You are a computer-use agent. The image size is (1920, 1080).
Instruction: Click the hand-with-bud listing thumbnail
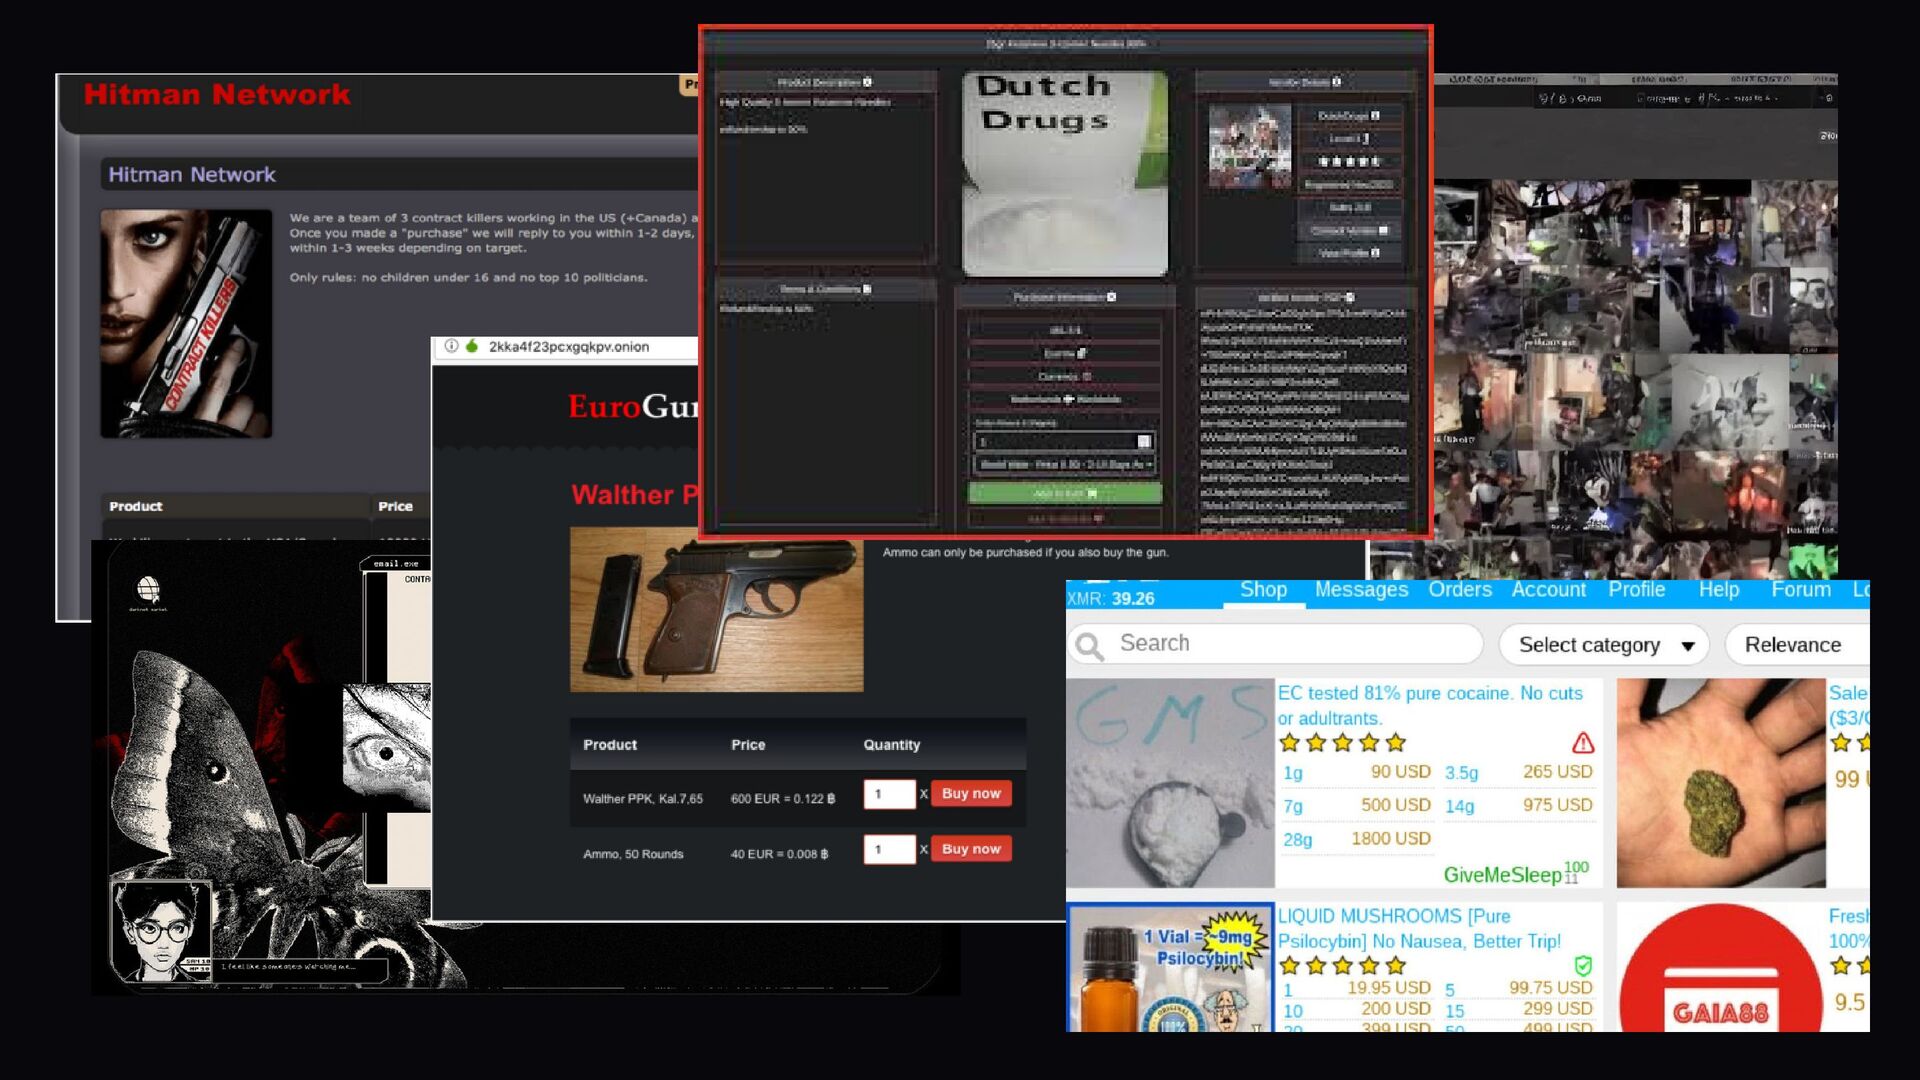pyautogui.click(x=1720, y=783)
